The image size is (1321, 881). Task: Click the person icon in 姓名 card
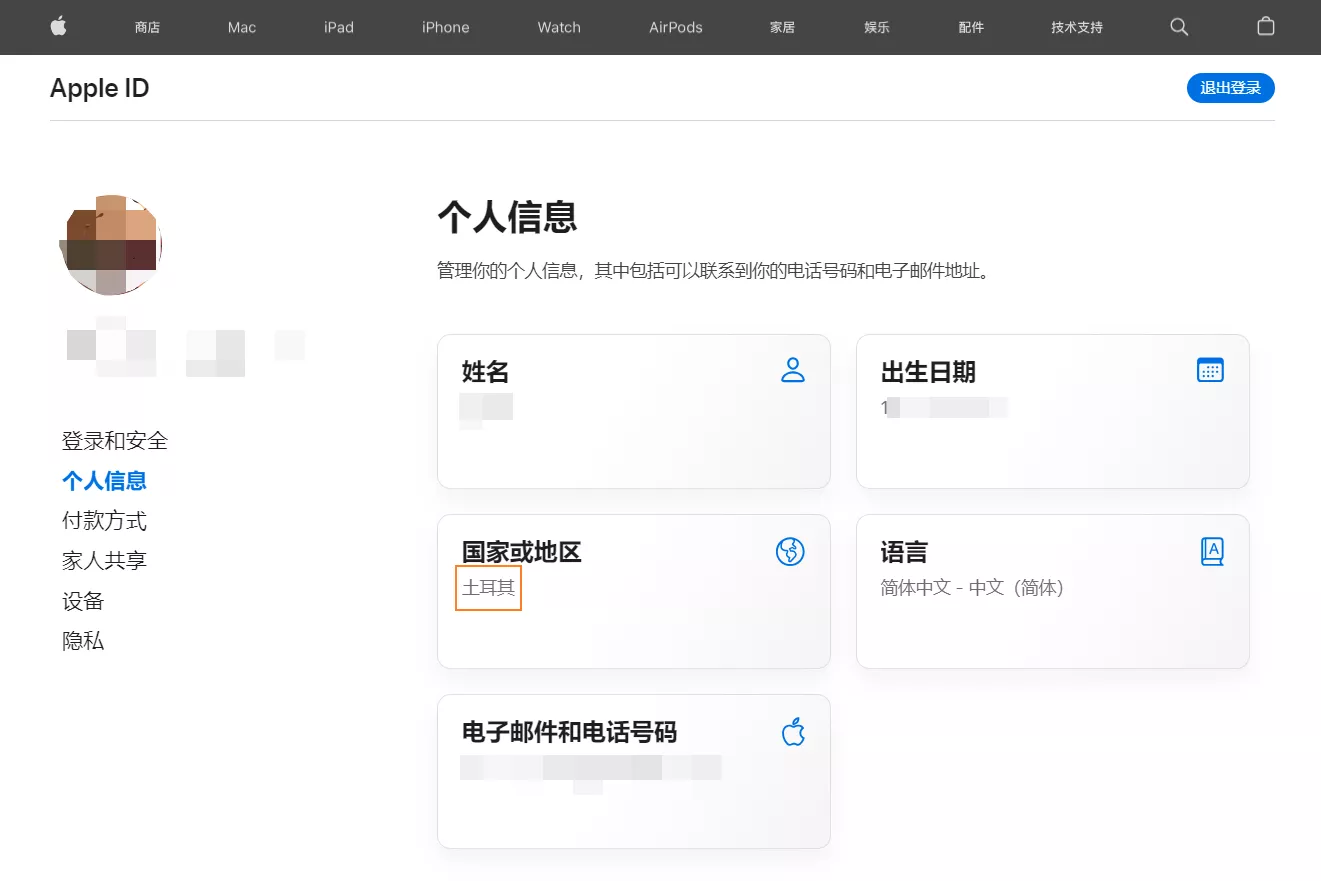point(793,370)
